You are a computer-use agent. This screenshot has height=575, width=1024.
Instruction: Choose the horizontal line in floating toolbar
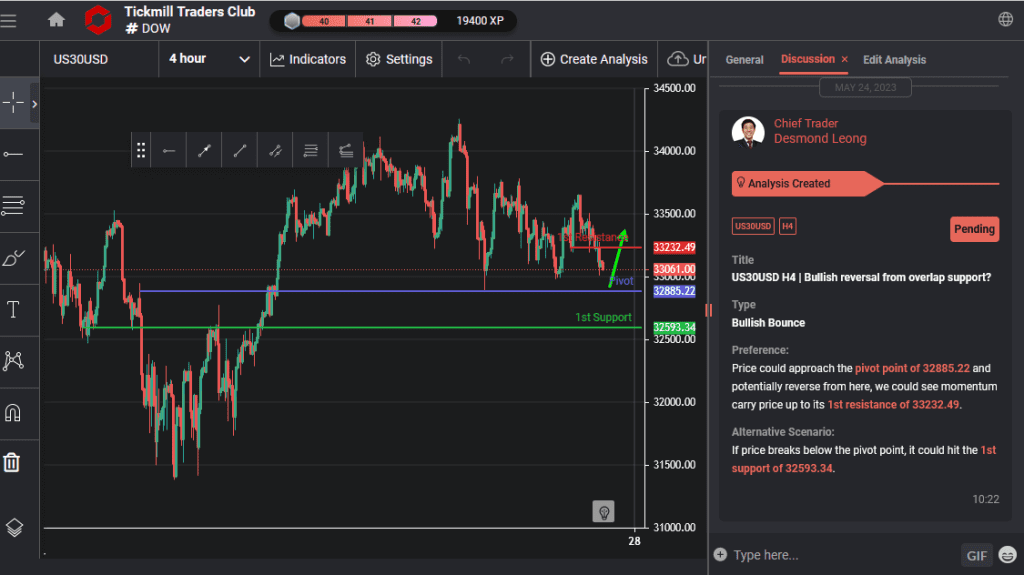pyautogui.click(x=169, y=151)
